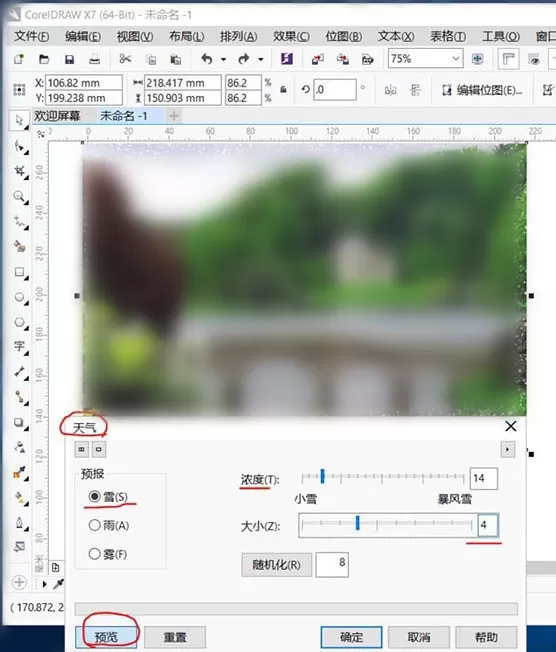This screenshot has width=556, height=652.
Task: Click the 浓度 value field showing 14
Action: 483,478
